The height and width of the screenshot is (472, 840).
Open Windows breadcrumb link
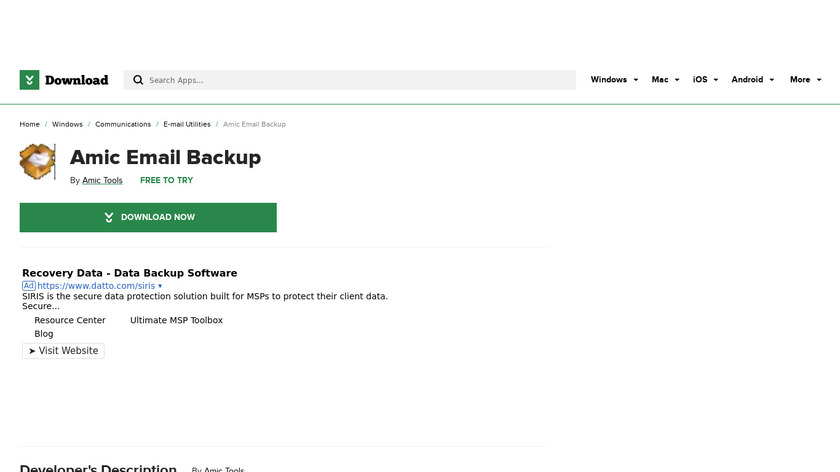pyautogui.click(x=67, y=124)
